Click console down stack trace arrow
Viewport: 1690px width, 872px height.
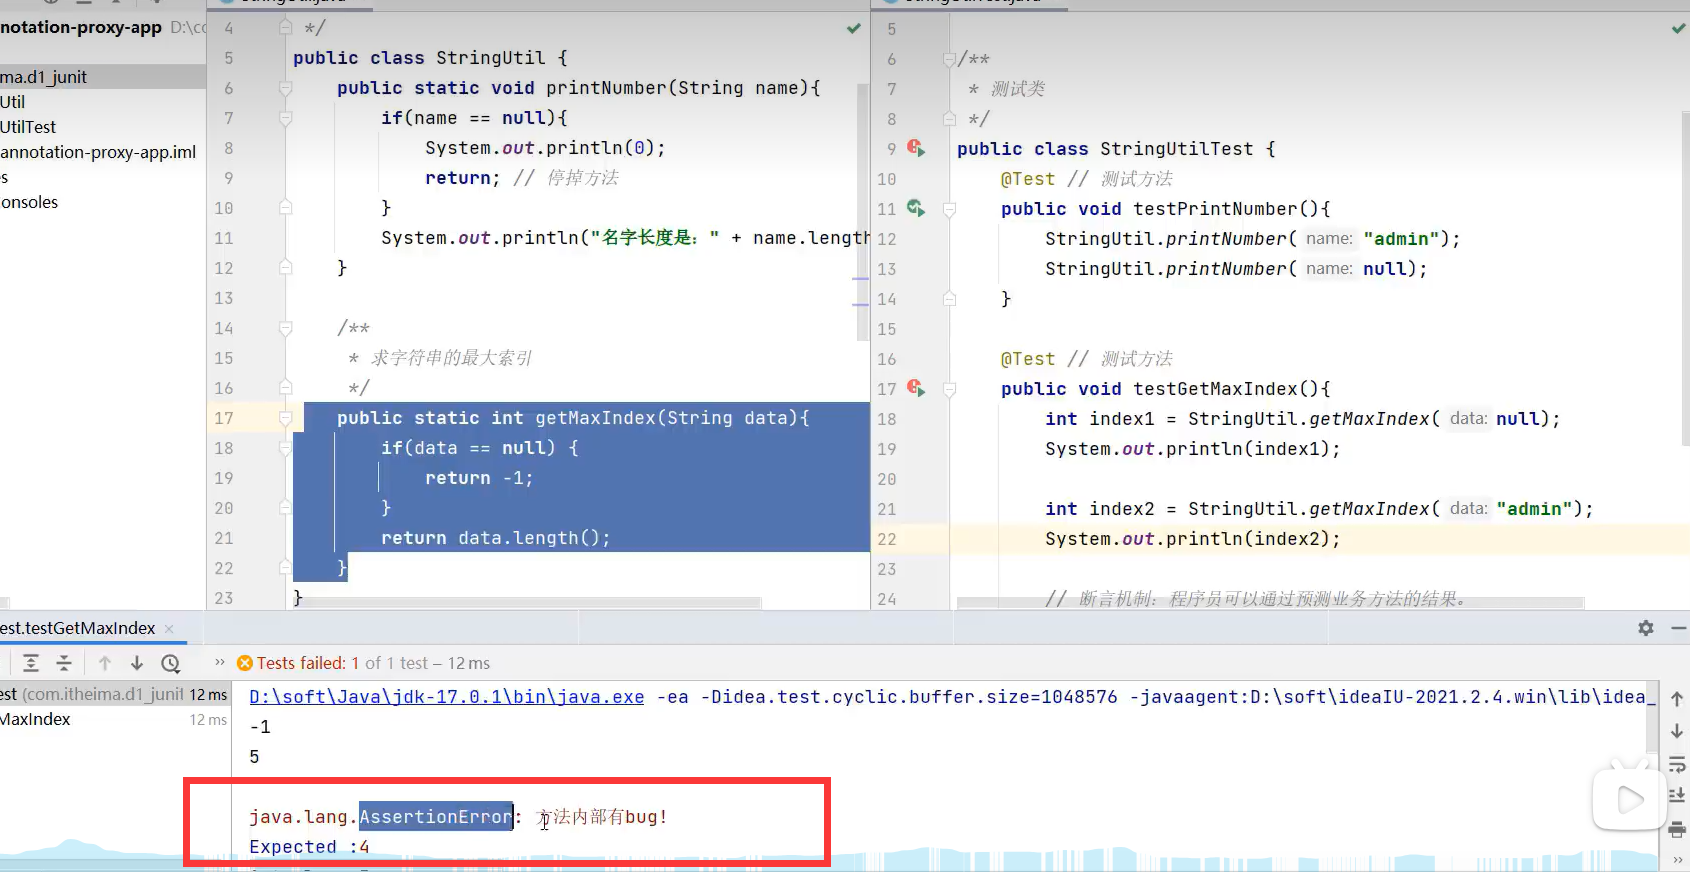(1677, 731)
